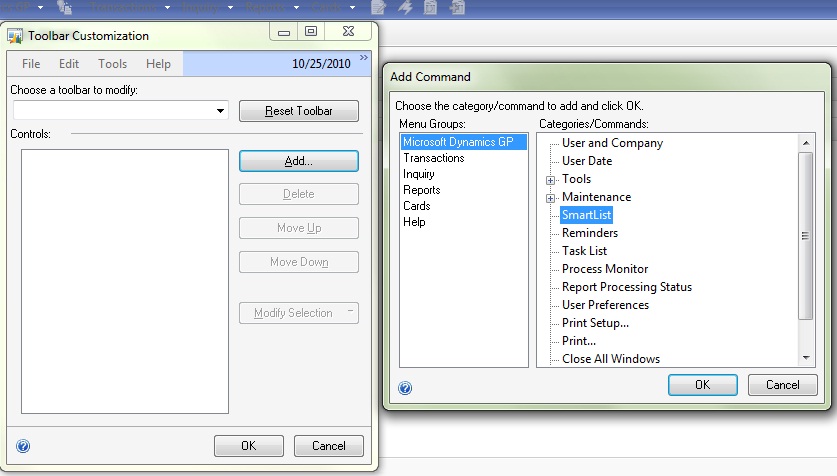Open the Reports menu arrow in the main toolbar
Image resolution: width=837 pixels, height=476 pixels.
pyautogui.click(x=296, y=7)
